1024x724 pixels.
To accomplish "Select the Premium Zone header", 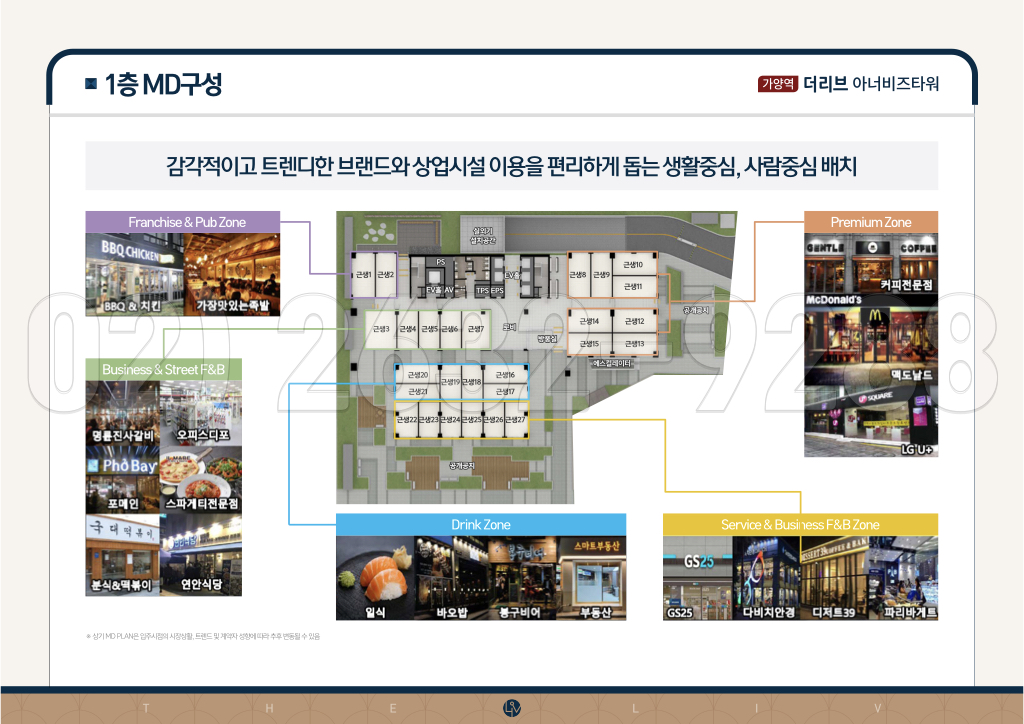I will point(871,222).
